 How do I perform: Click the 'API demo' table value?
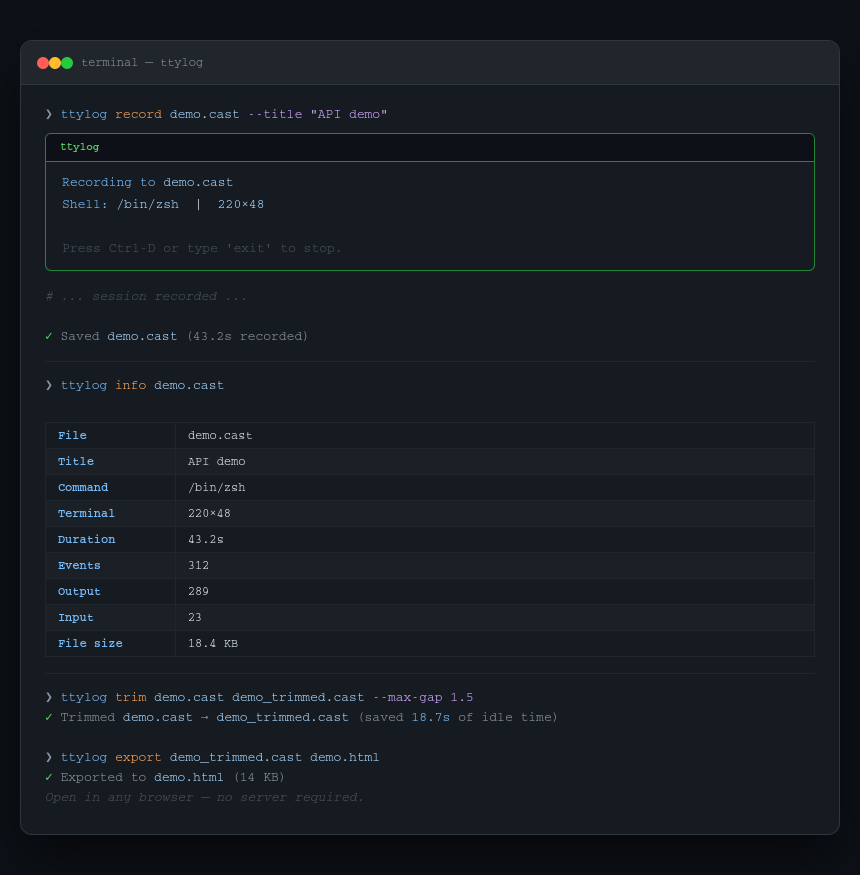pos(217,461)
